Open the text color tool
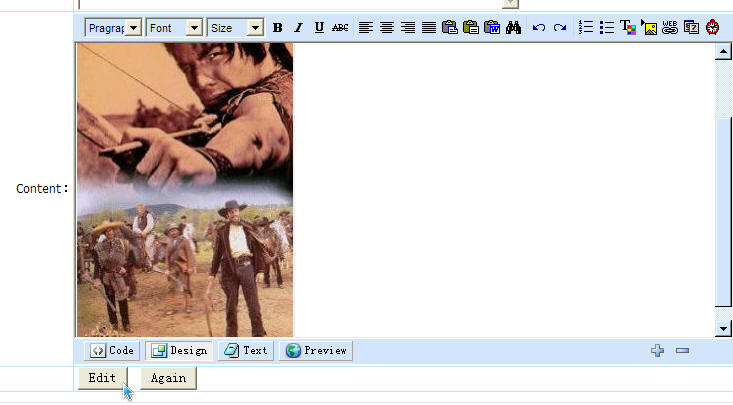733x405 pixels. click(628, 27)
